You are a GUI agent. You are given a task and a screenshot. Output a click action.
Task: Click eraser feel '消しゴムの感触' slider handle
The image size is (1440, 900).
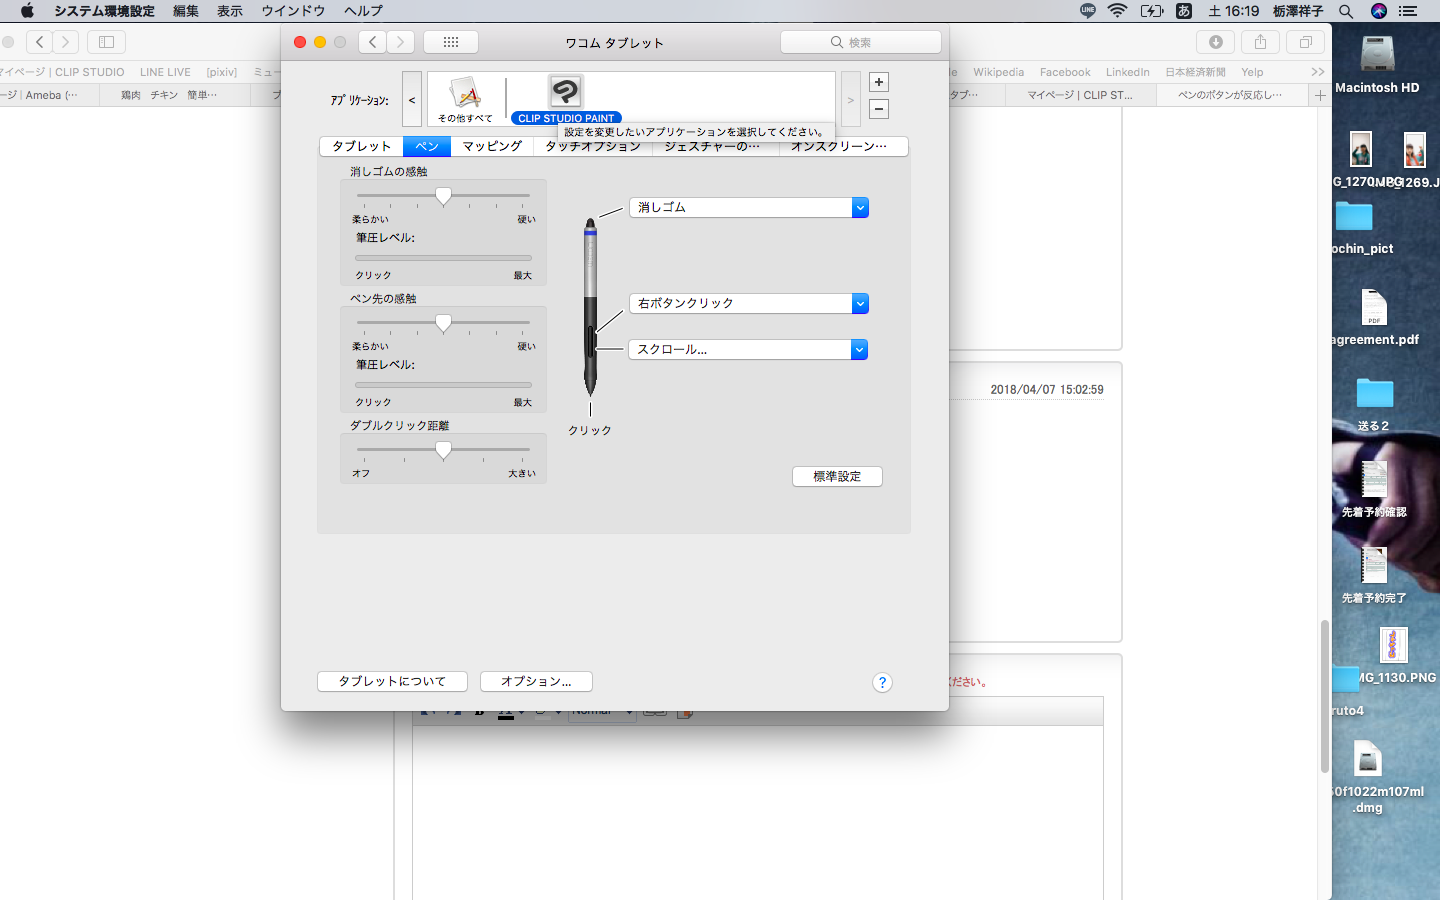443,196
